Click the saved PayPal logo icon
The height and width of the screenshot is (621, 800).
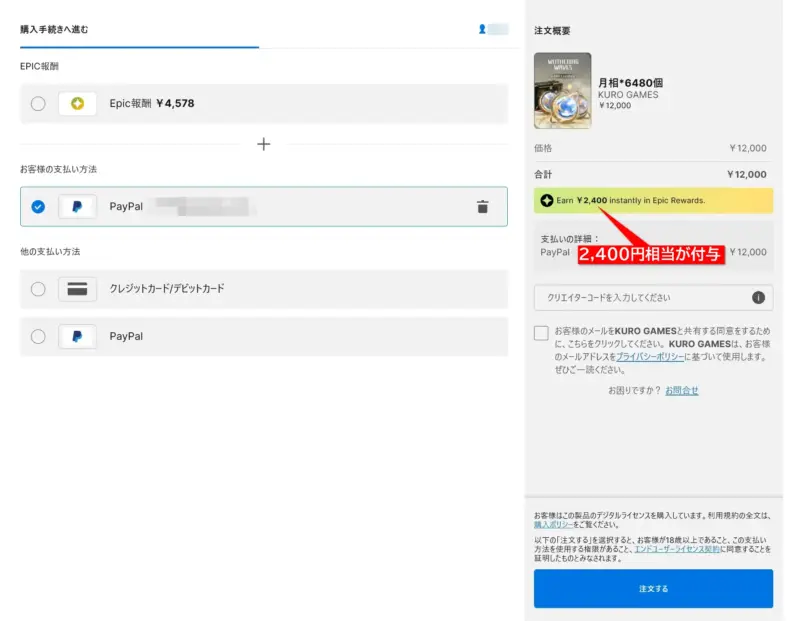[77, 207]
